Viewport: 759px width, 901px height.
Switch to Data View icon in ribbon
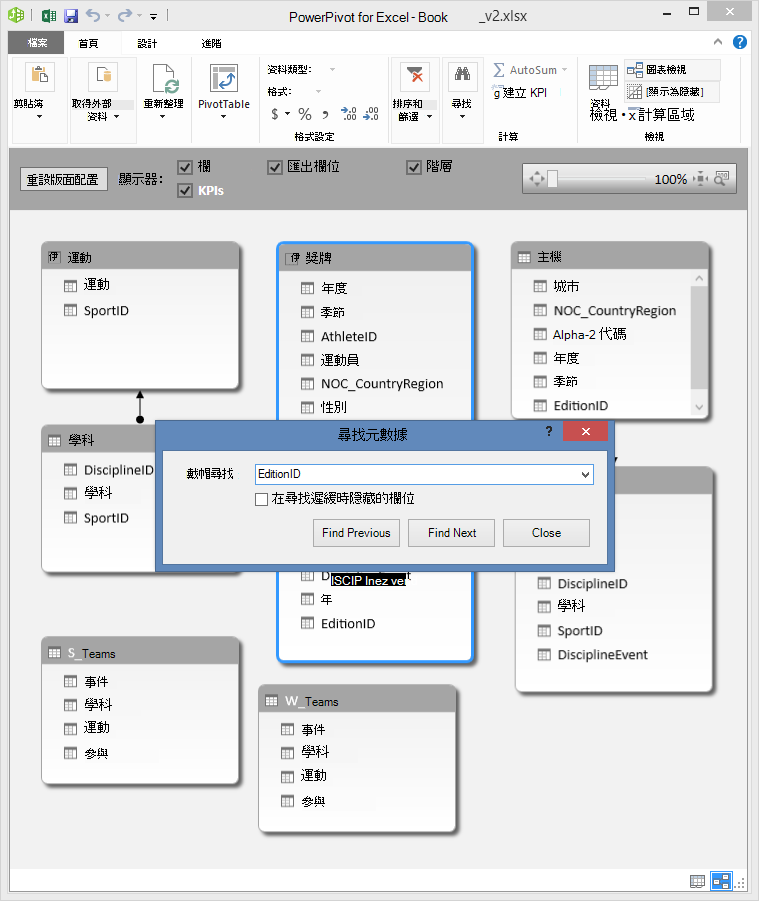click(x=603, y=78)
